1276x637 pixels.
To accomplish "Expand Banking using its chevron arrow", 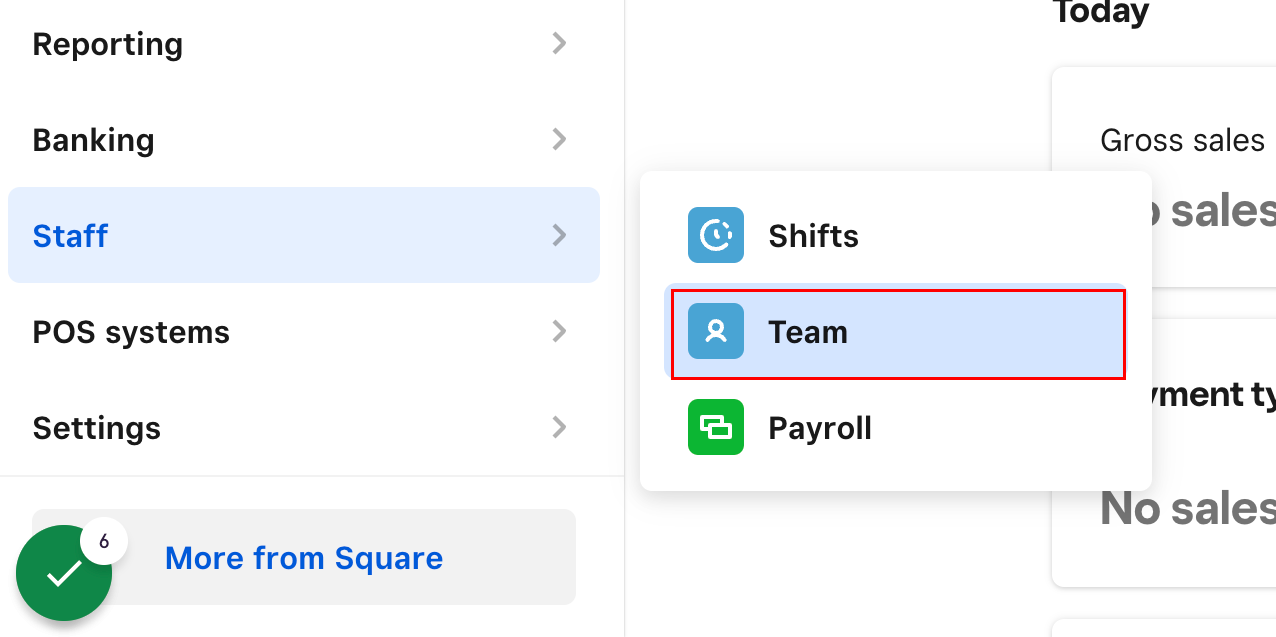I will 560,139.
